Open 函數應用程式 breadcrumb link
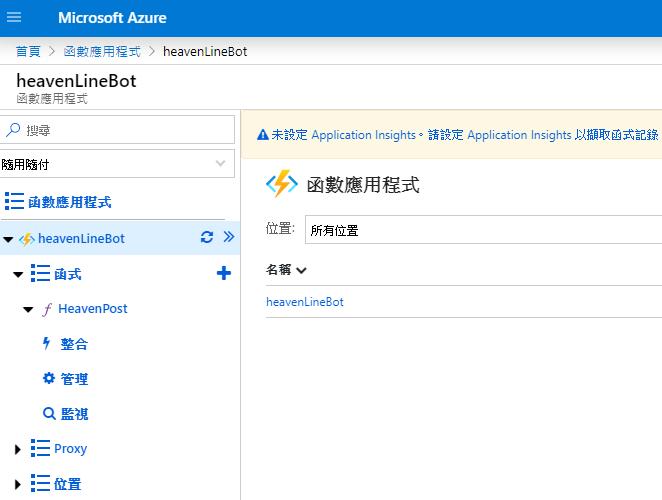The width and height of the screenshot is (662, 500). (x=102, y=51)
